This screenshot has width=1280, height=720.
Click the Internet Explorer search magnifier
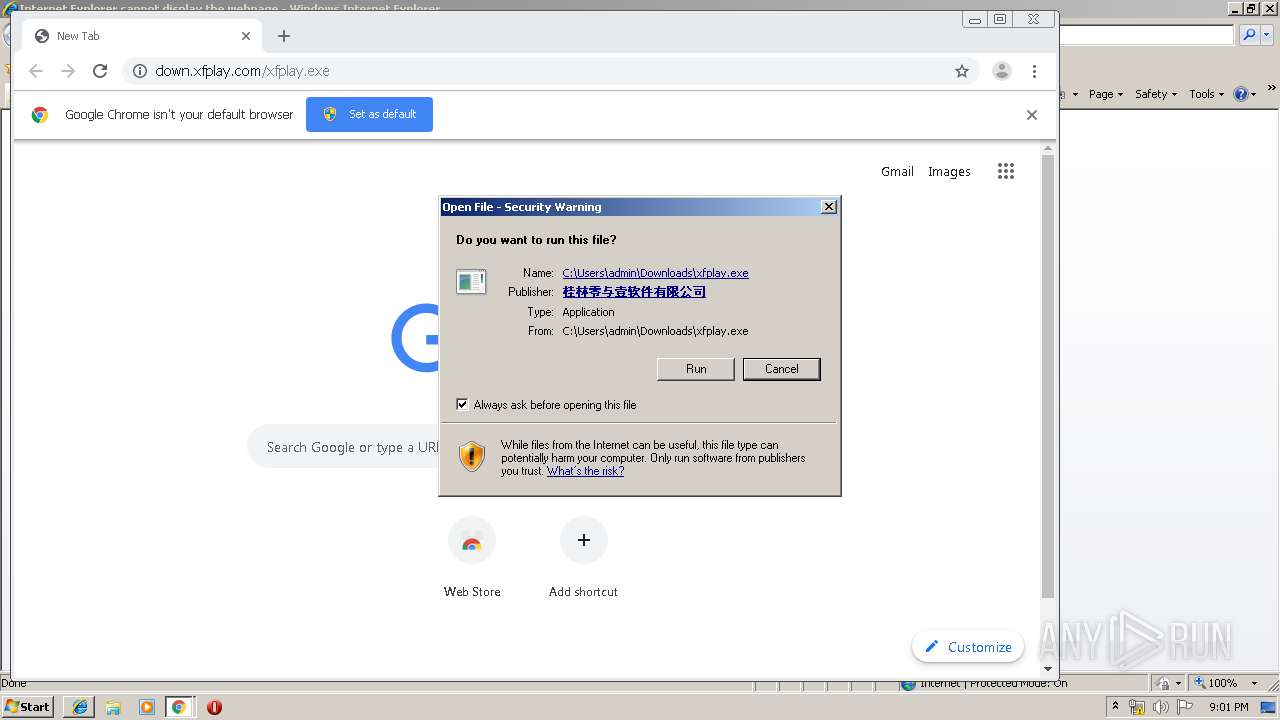1249,35
